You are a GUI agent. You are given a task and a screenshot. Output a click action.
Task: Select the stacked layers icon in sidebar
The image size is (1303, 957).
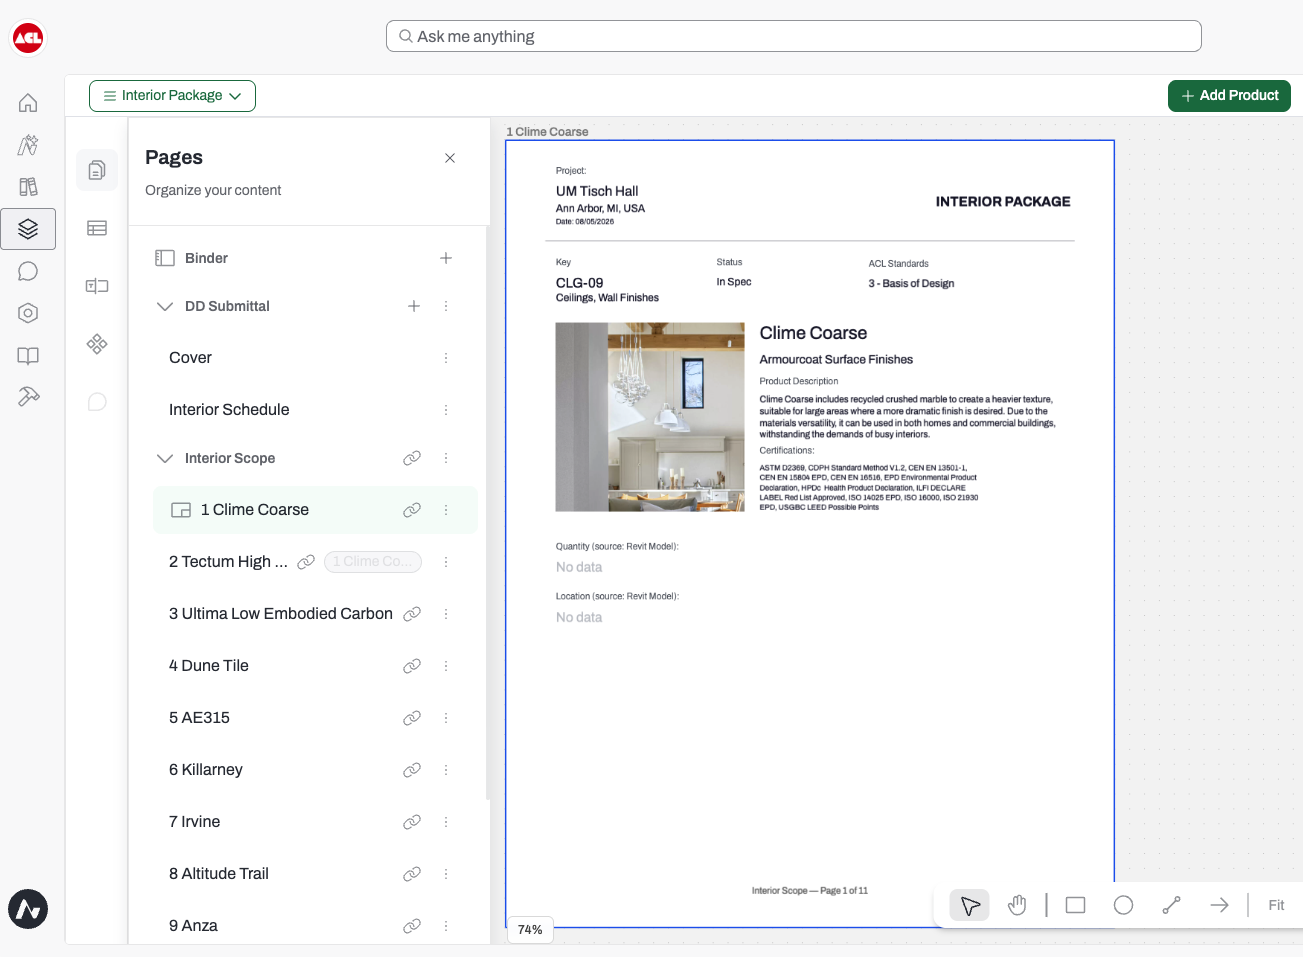tap(28, 229)
